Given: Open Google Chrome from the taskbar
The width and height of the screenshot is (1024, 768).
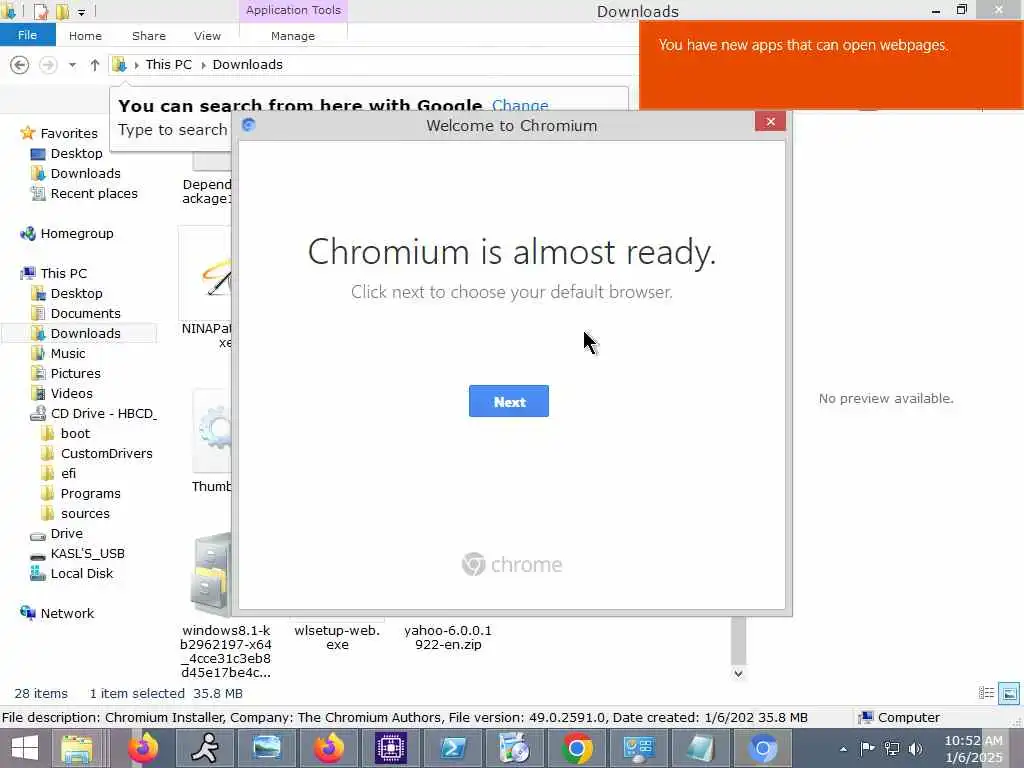Looking at the screenshot, I should [577, 748].
